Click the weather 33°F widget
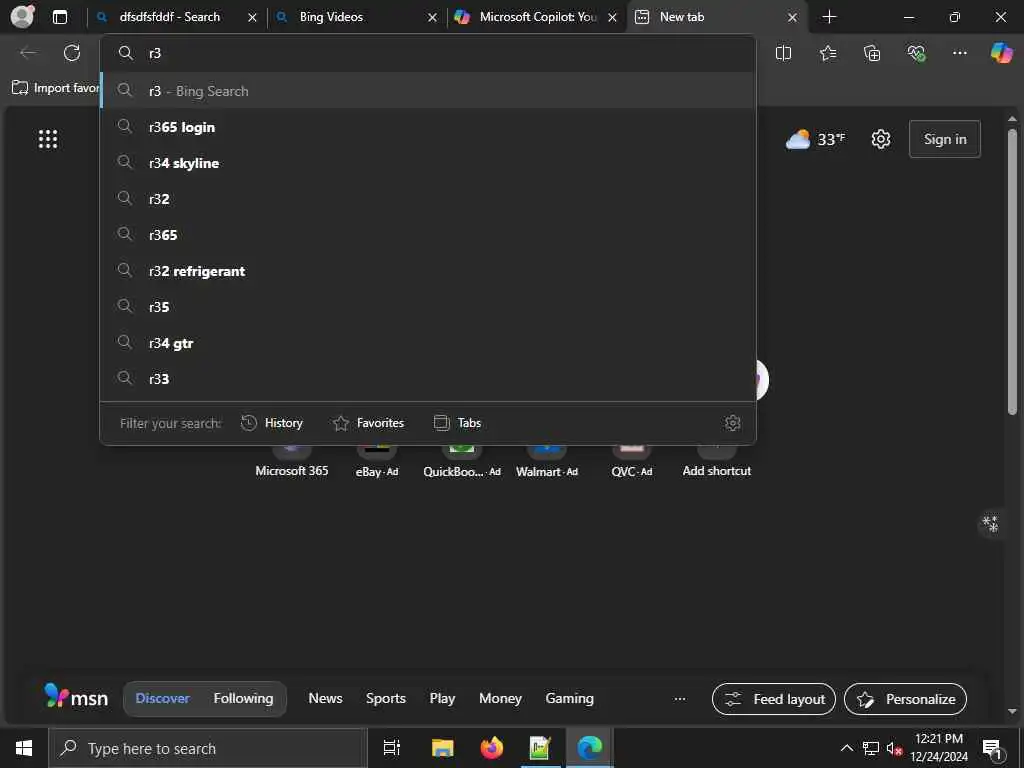1024x768 pixels. coord(815,139)
